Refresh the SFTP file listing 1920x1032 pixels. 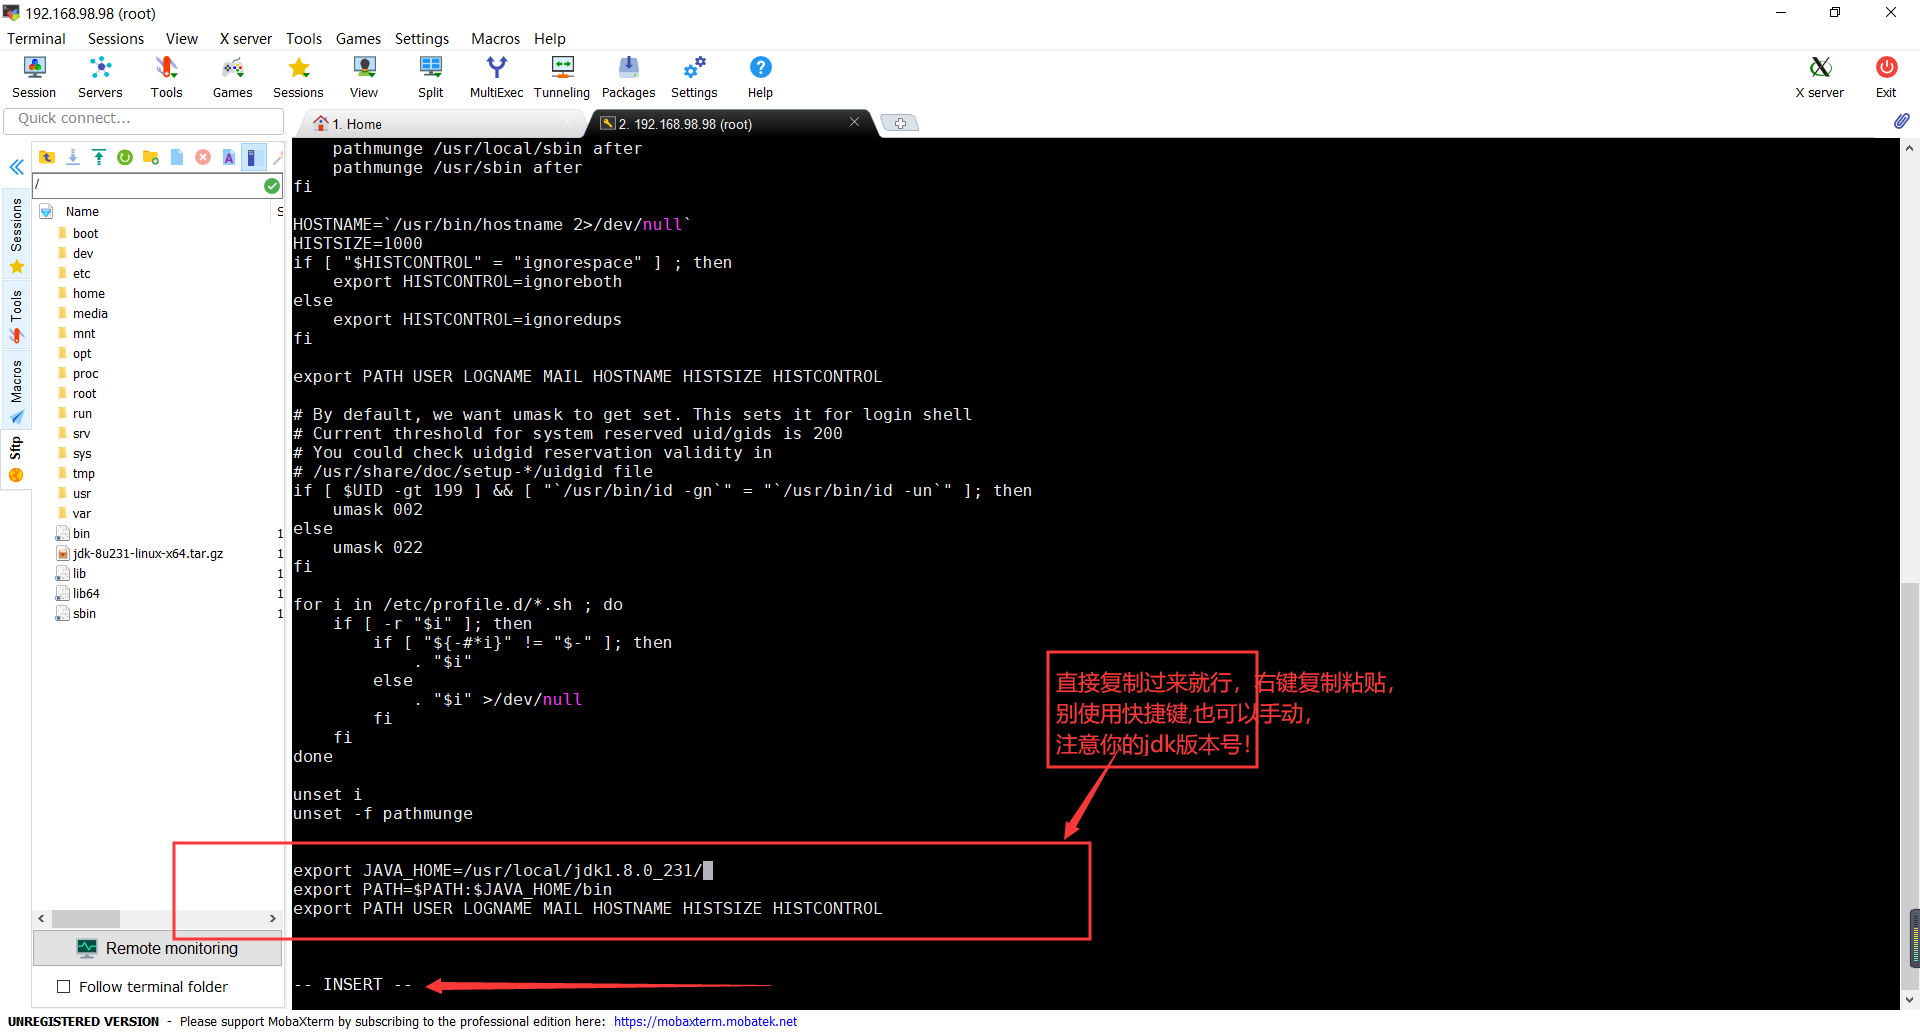(125, 157)
